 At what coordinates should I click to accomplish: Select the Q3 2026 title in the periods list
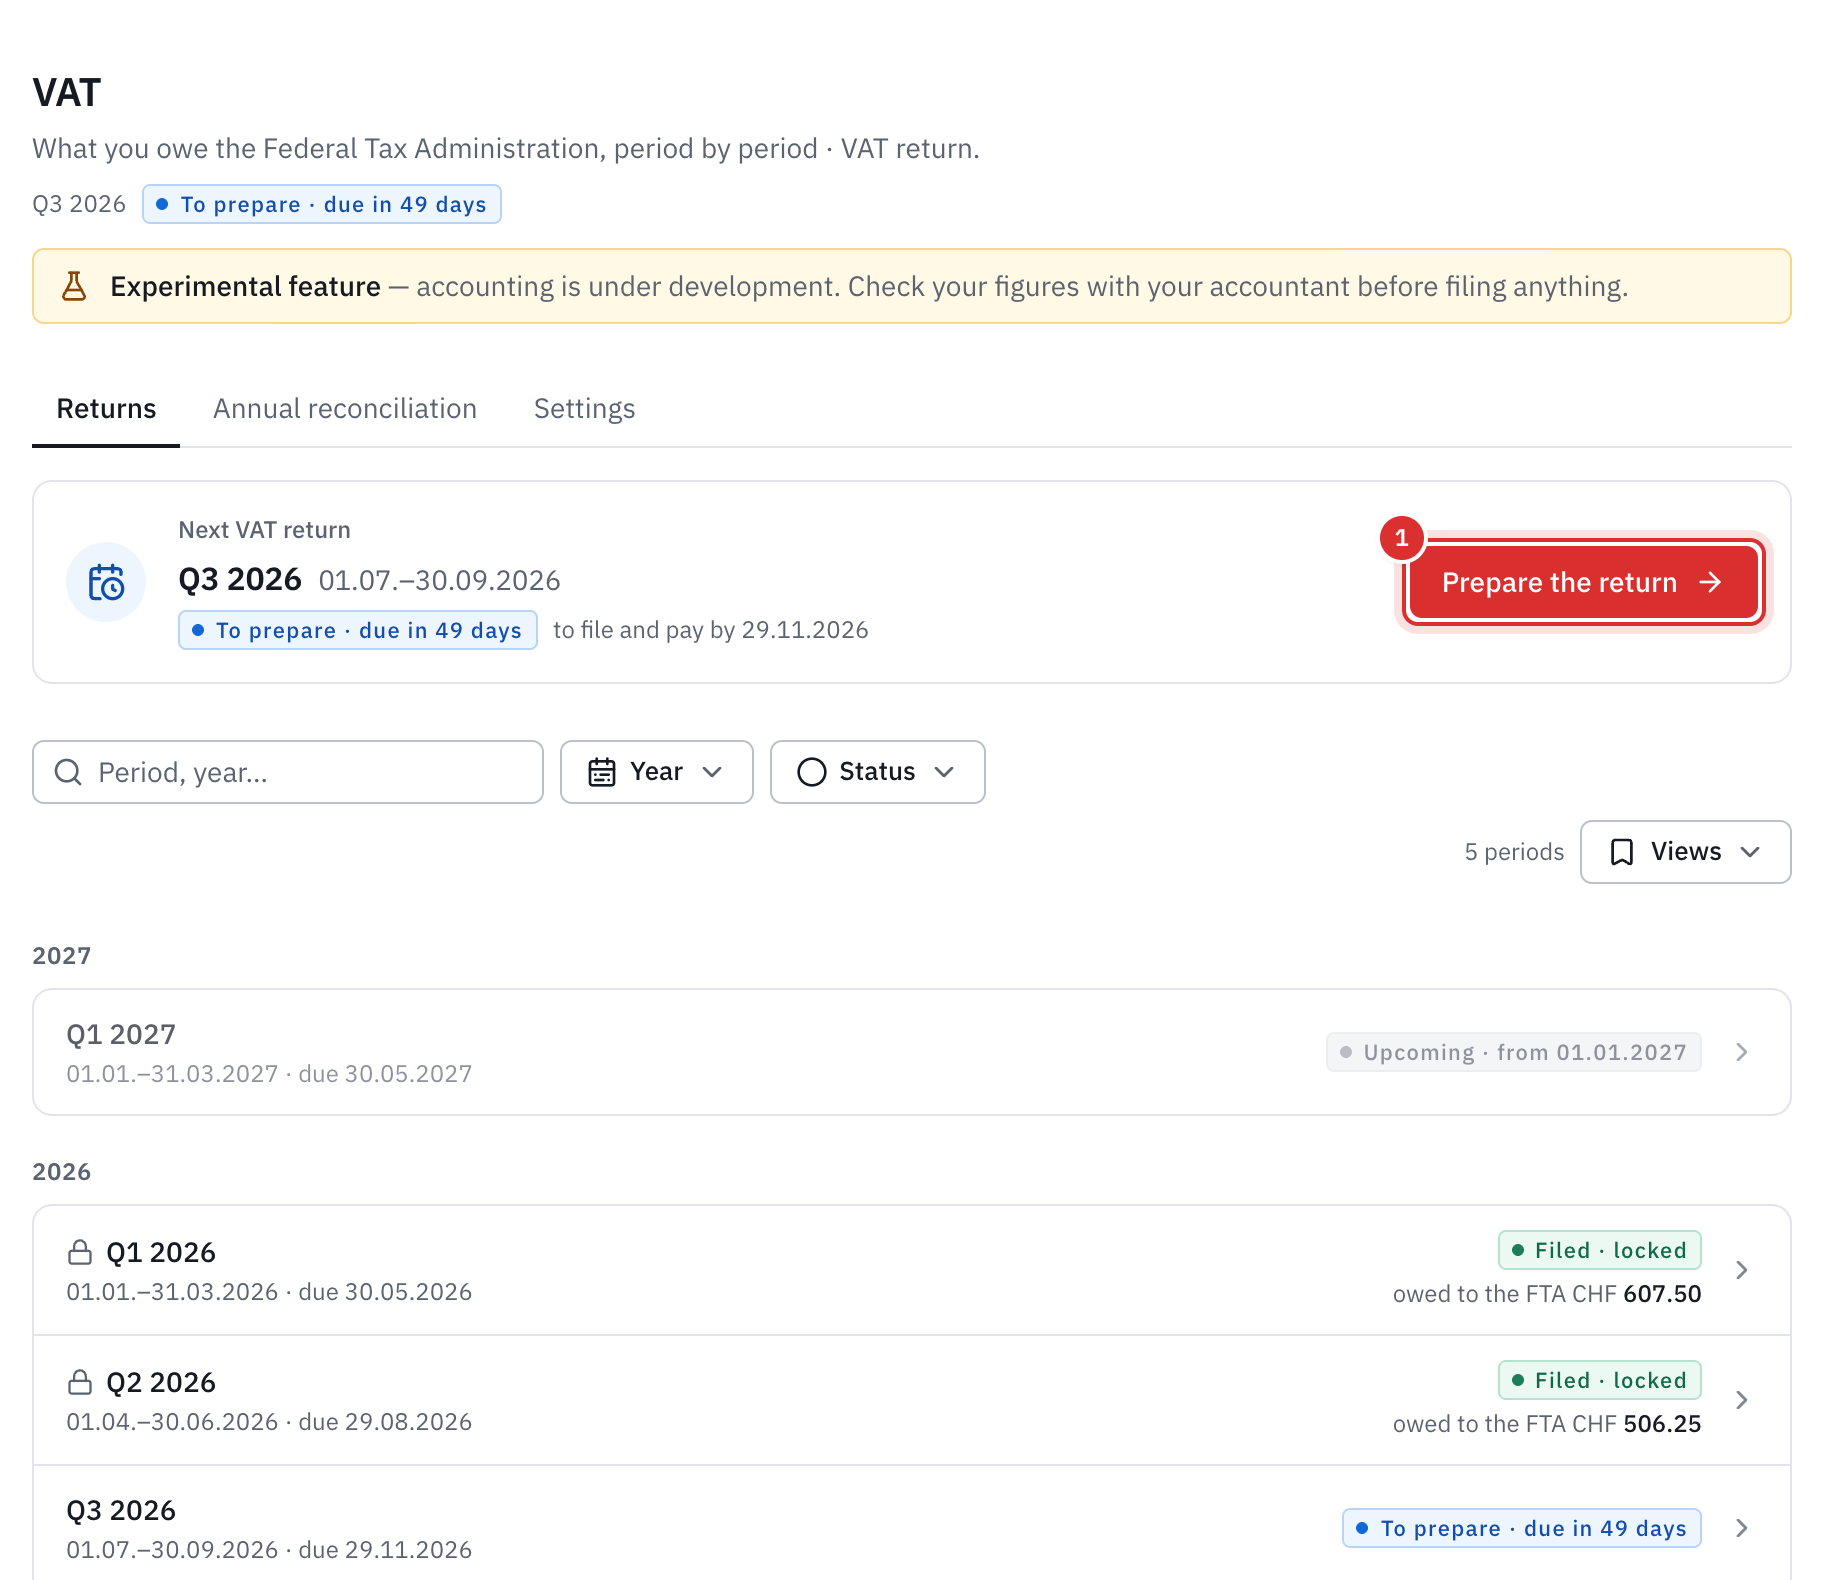coord(121,1510)
